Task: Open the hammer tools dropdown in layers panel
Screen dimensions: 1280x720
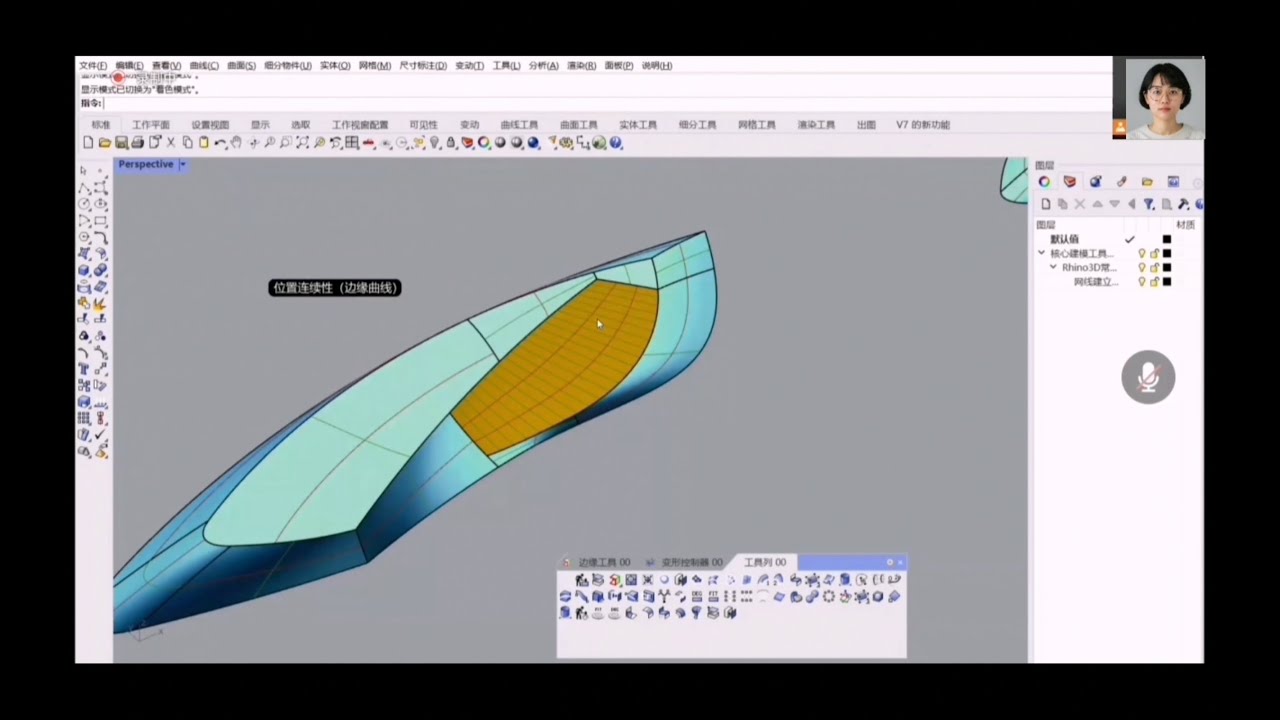Action: click(1183, 204)
